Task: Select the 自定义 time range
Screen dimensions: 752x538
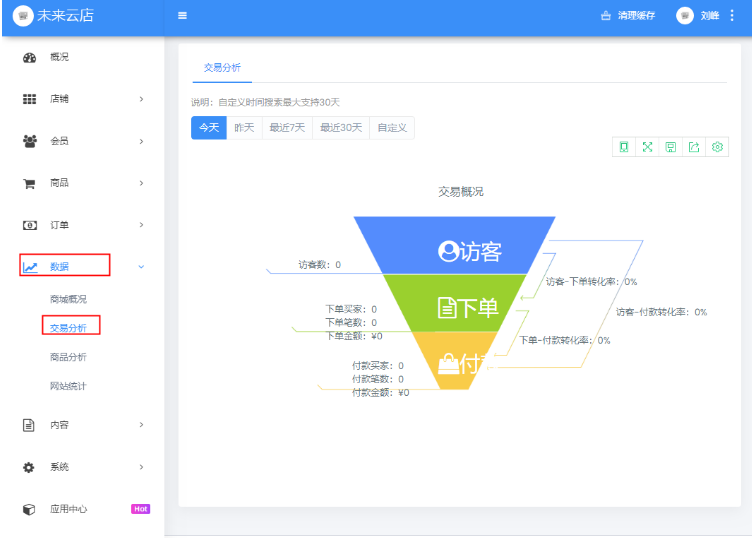Action: click(392, 128)
